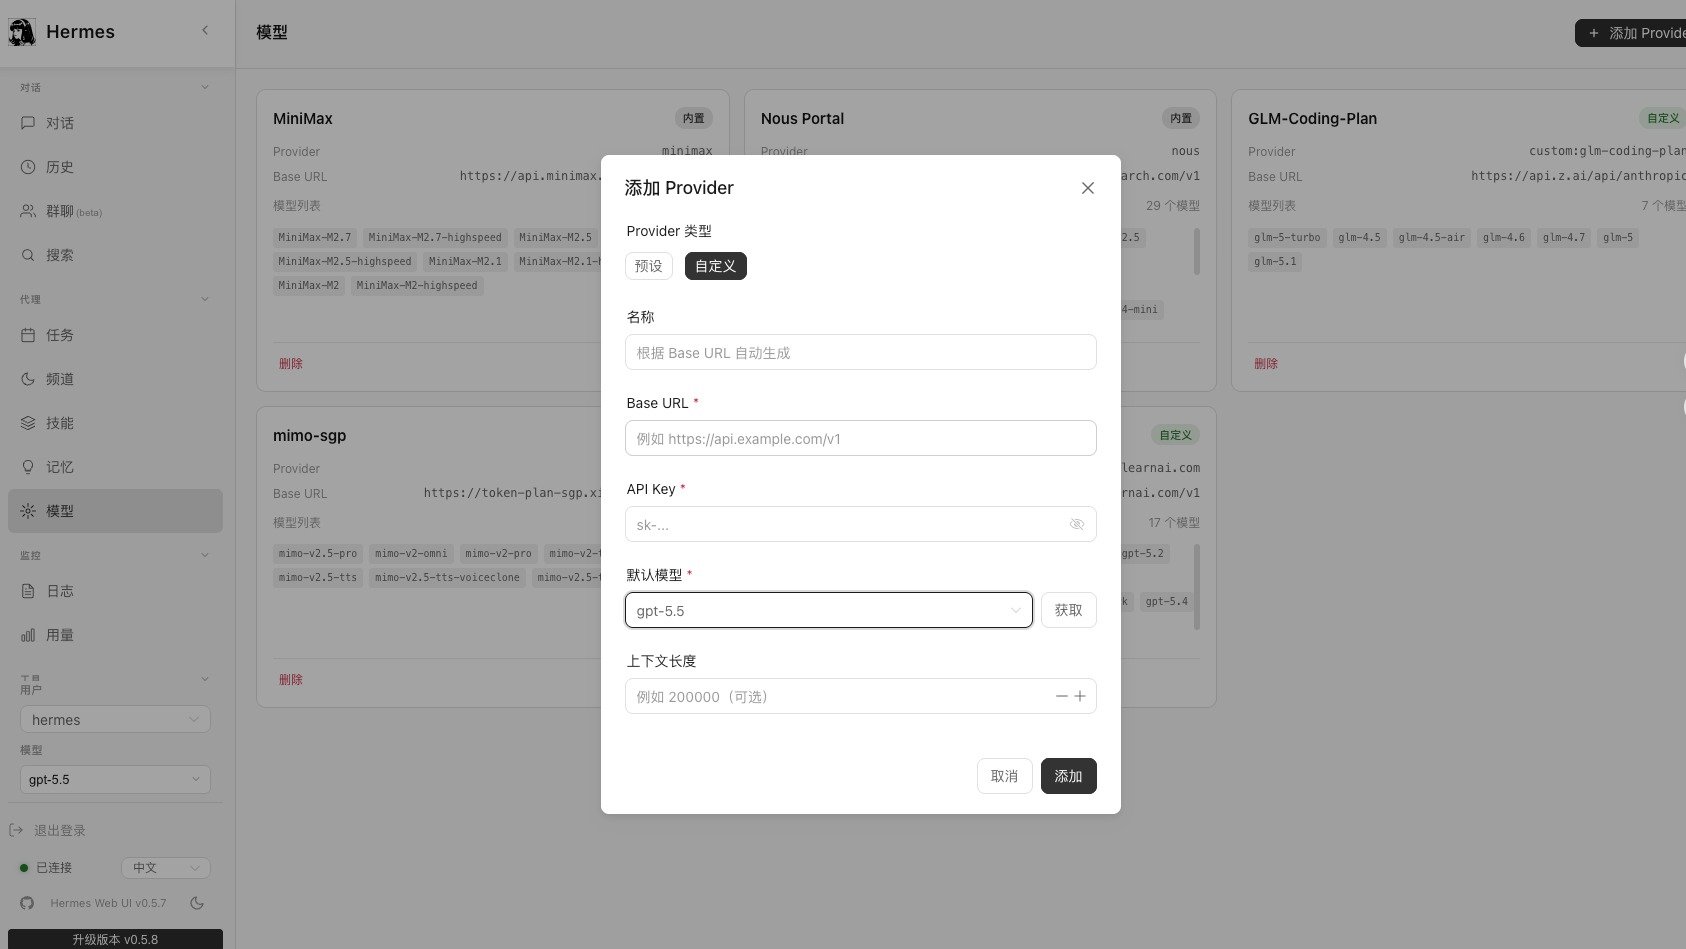This screenshot has height=949, width=1686.
Task: Collapse the 监控 section header
Action: pyautogui.click(x=115, y=555)
